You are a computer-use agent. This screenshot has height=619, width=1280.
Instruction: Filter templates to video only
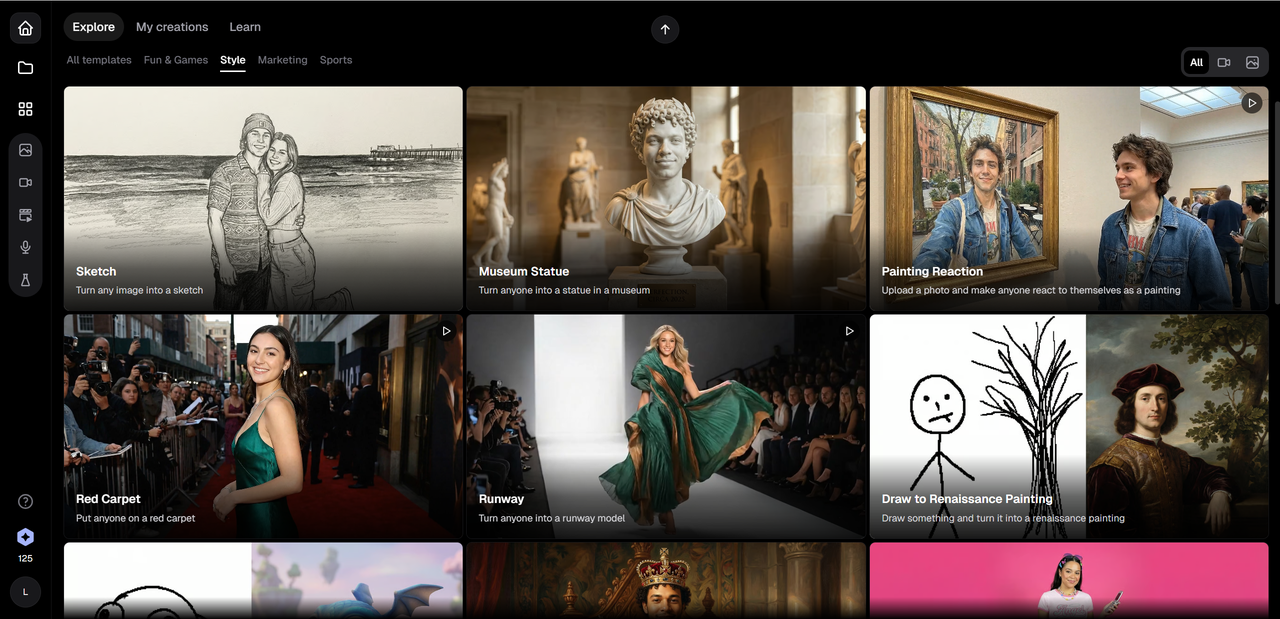click(x=1224, y=62)
